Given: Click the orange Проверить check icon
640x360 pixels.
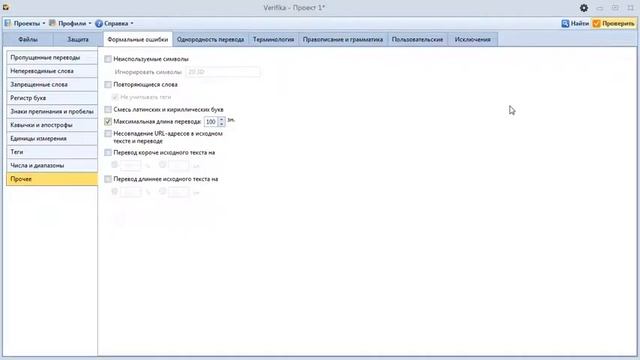Looking at the screenshot, I should (x=597, y=24).
